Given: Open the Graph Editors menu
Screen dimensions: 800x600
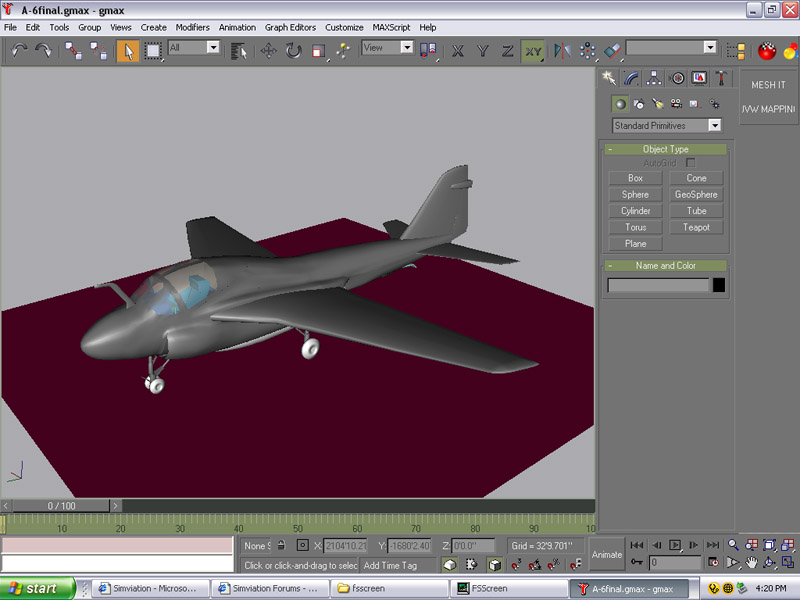Looking at the screenshot, I should coord(290,27).
